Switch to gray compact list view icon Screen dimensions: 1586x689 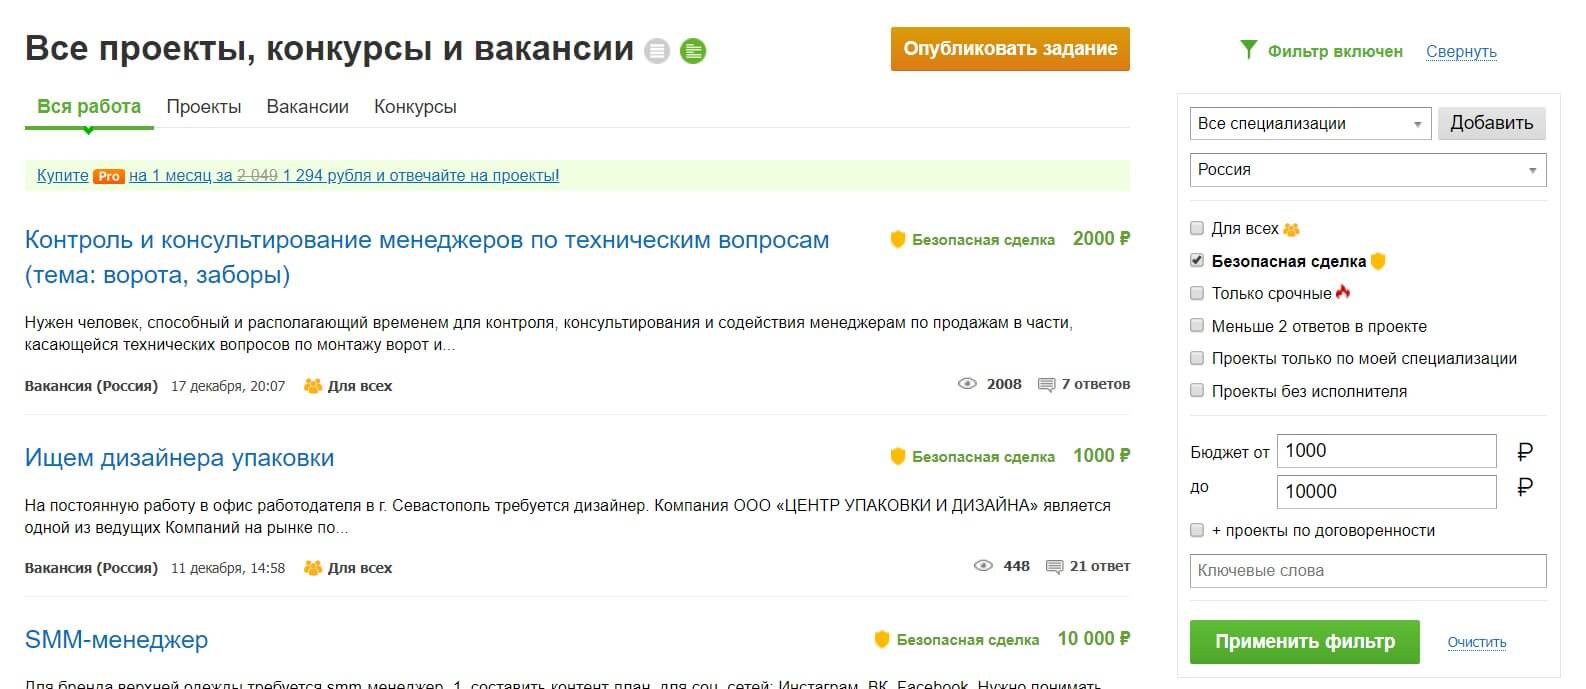click(x=657, y=50)
